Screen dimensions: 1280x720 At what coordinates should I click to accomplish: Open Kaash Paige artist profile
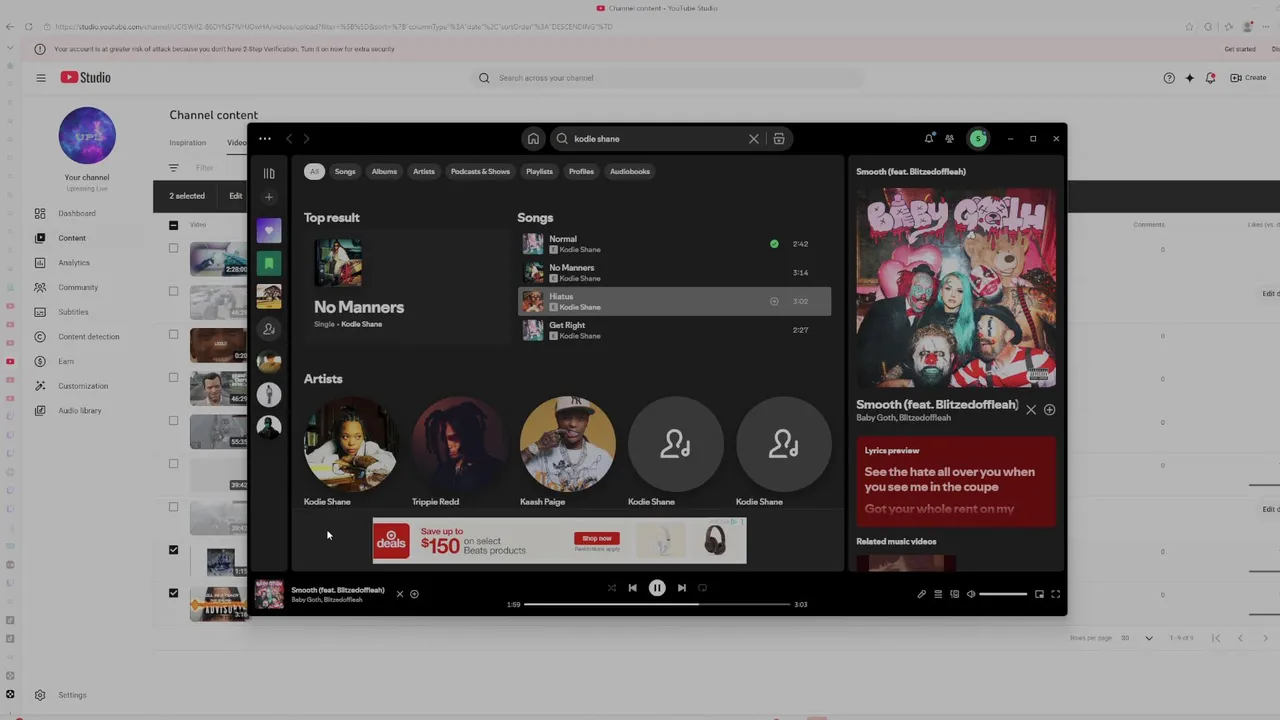[x=567, y=451]
